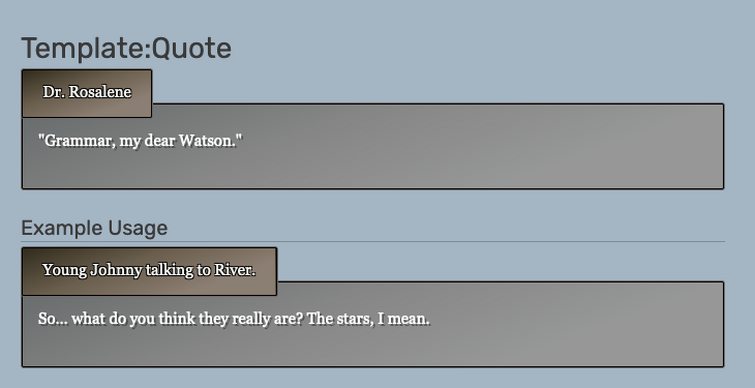Click the "So... what do you think" quote line
Viewport: 755px width, 388px height.
pos(234,319)
